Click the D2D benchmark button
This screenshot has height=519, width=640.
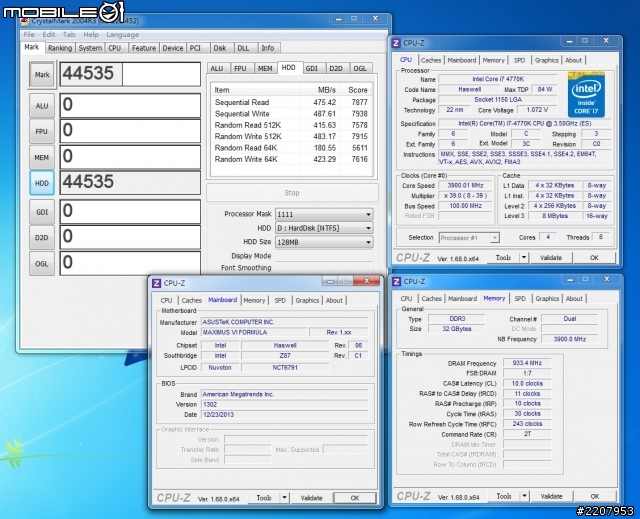coord(42,238)
